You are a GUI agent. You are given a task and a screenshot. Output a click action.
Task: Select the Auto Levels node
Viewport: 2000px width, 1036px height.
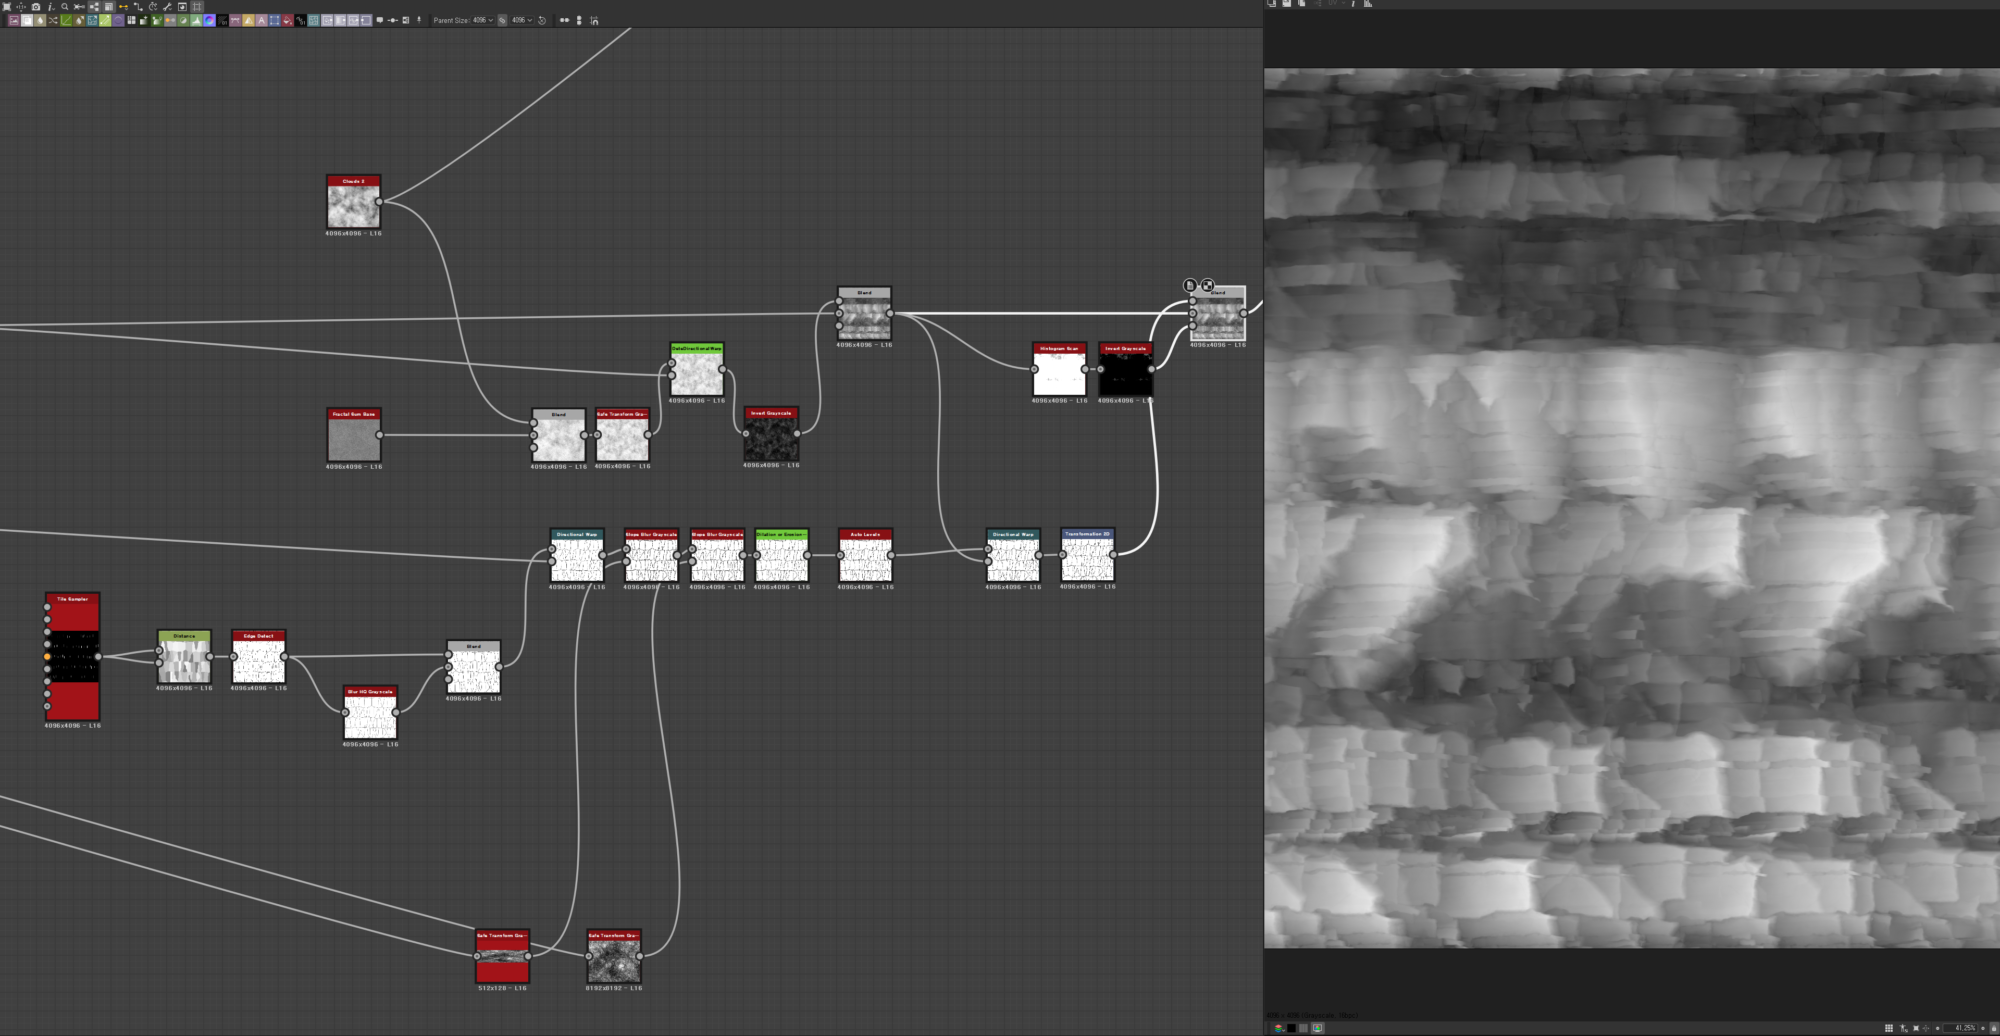coord(865,555)
